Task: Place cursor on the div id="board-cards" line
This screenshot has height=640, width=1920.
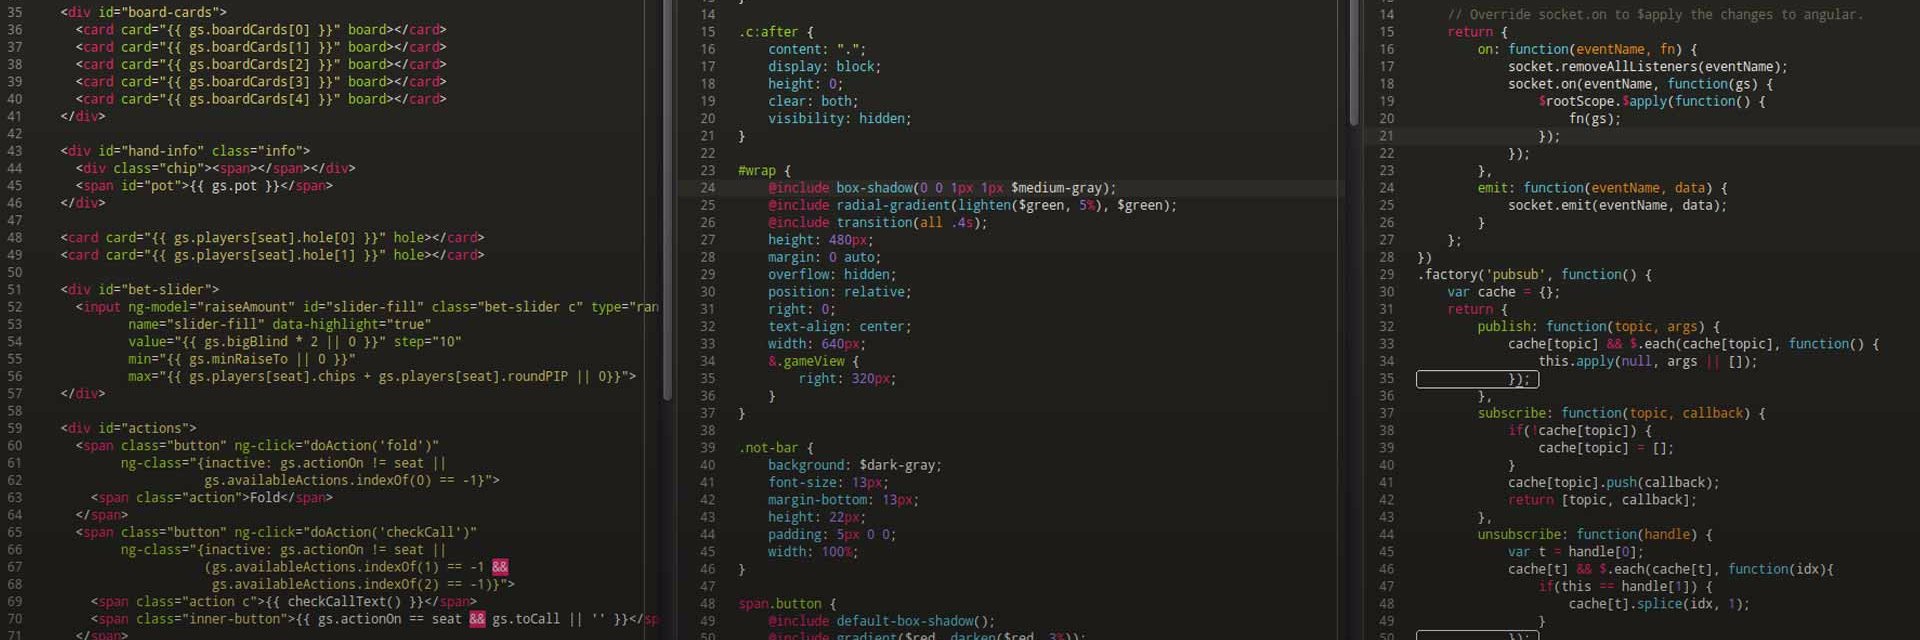Action: [x=143, y=12]
